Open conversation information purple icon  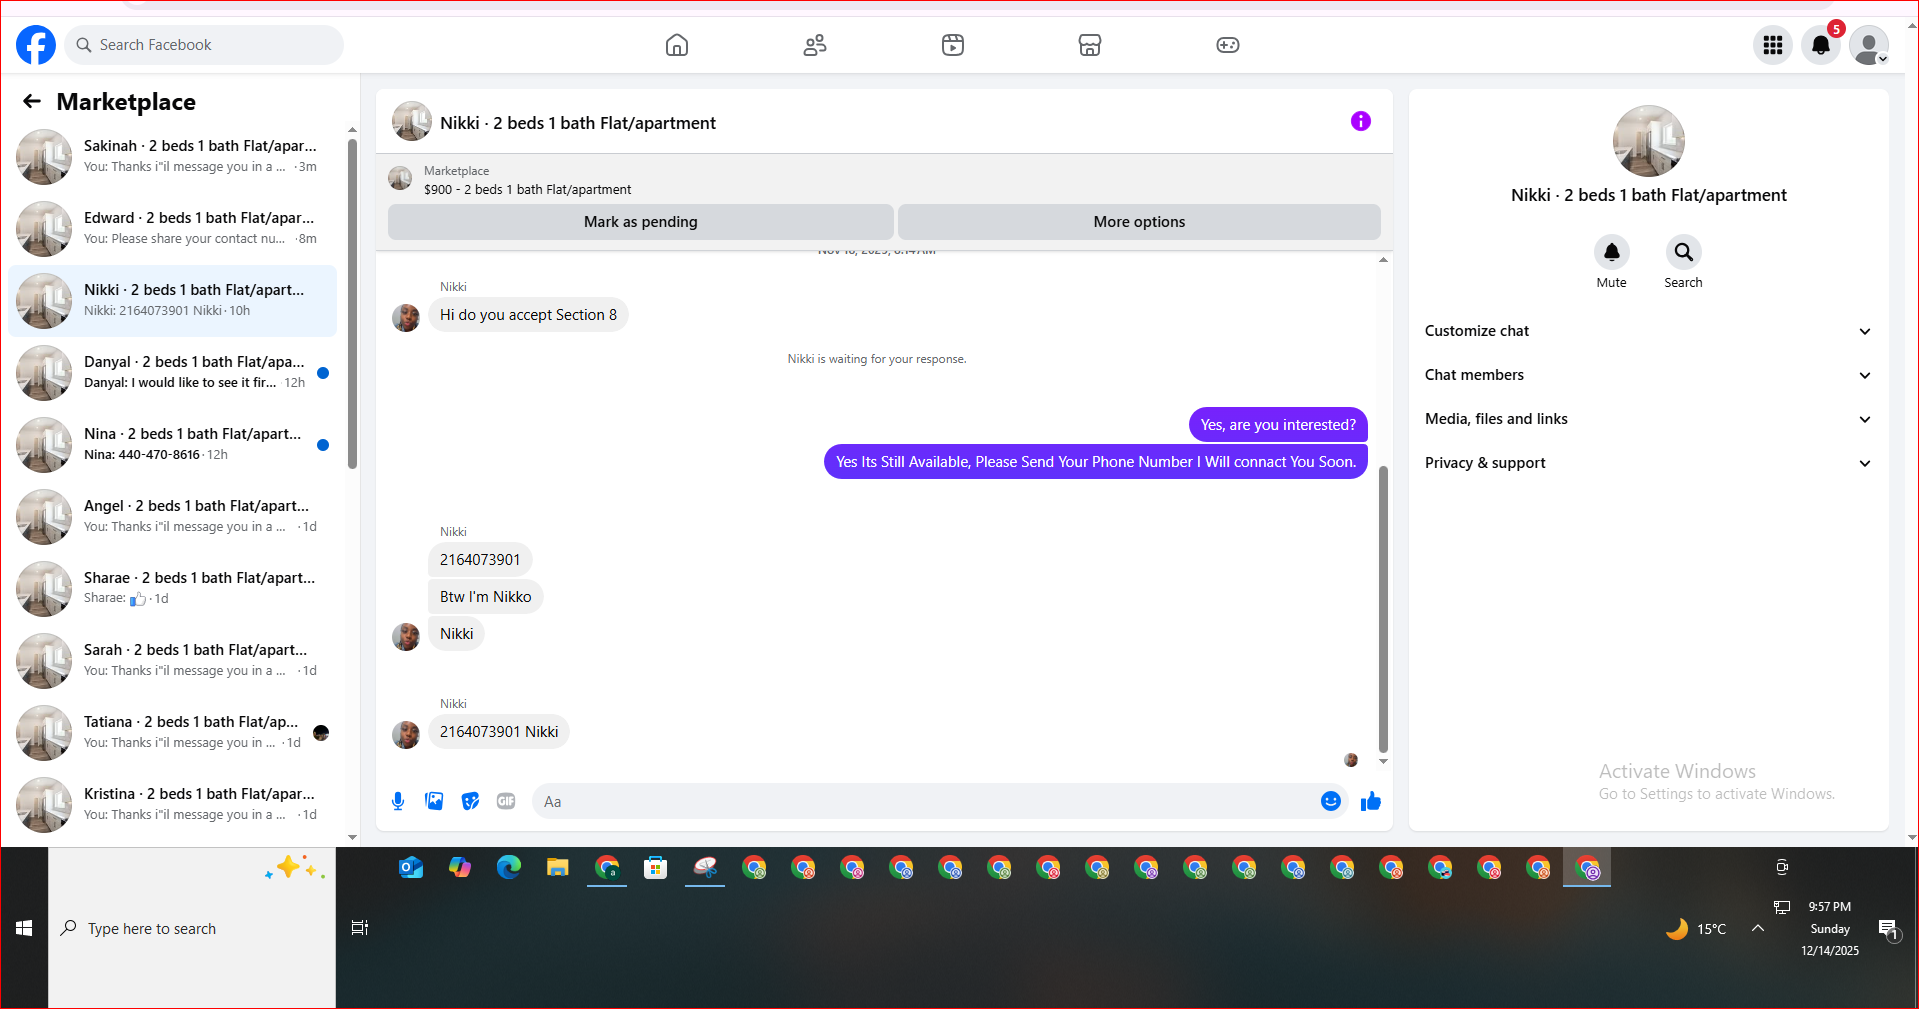(1361, 121)
